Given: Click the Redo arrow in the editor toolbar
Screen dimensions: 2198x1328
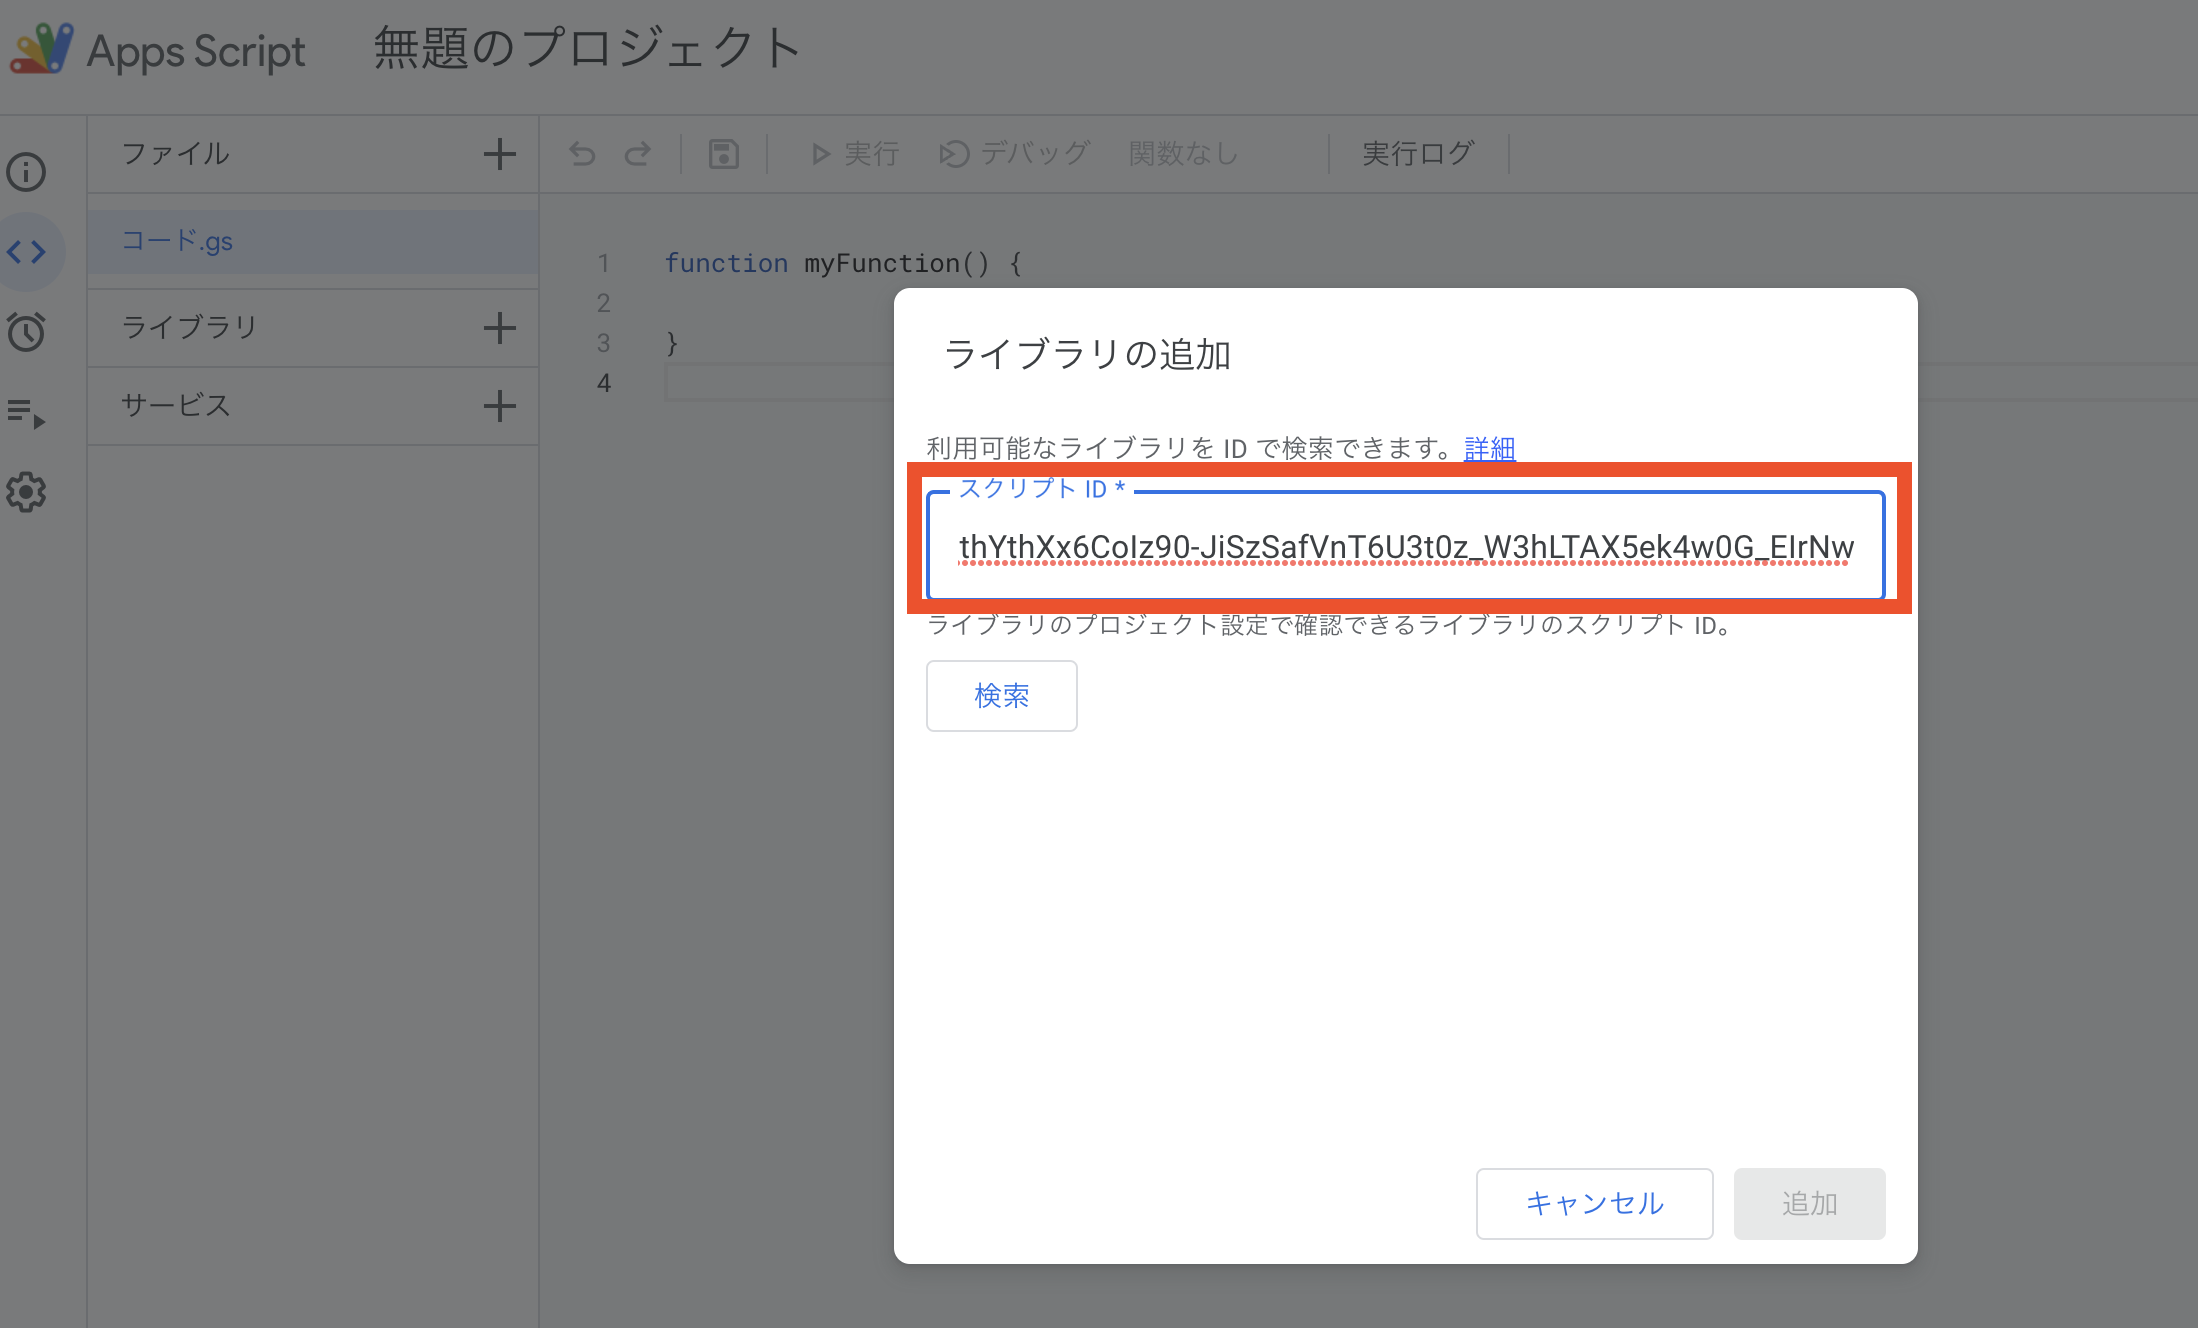Looking at the screenshot, I should click(x=639, y=153).
